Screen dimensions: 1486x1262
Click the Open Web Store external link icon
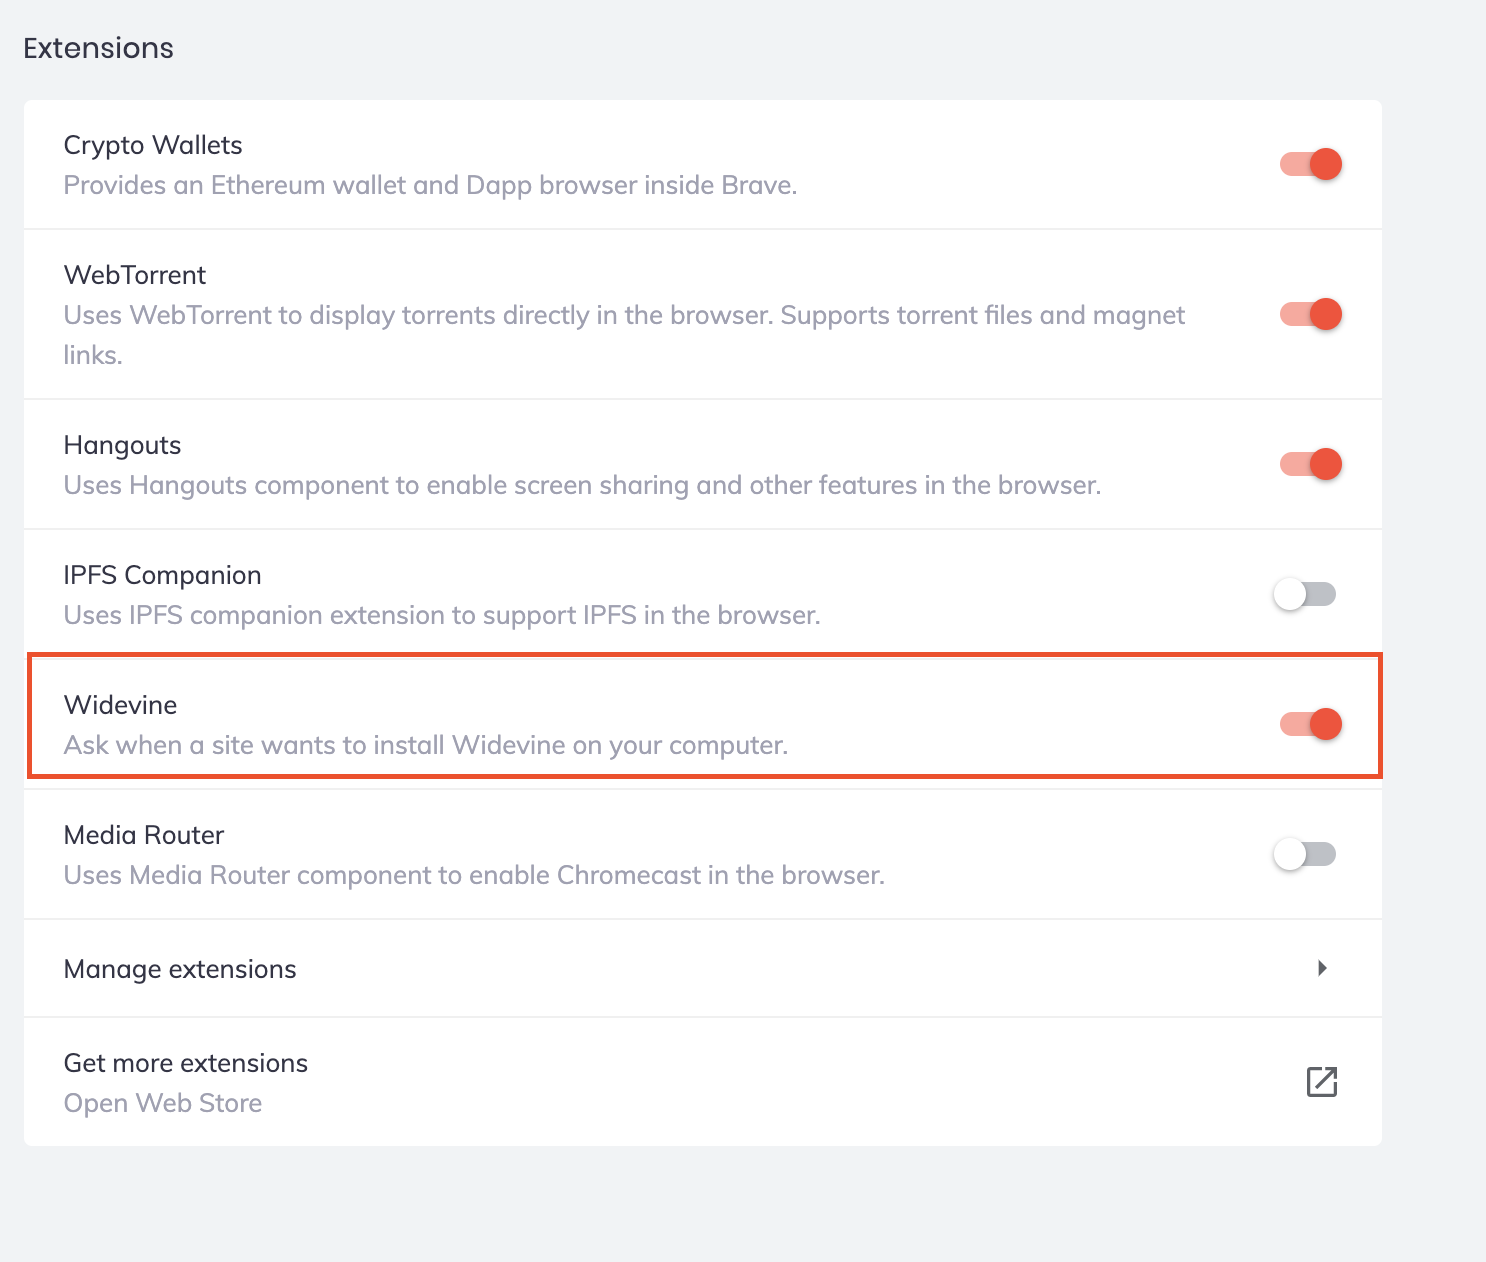tap(1322, 1082)
